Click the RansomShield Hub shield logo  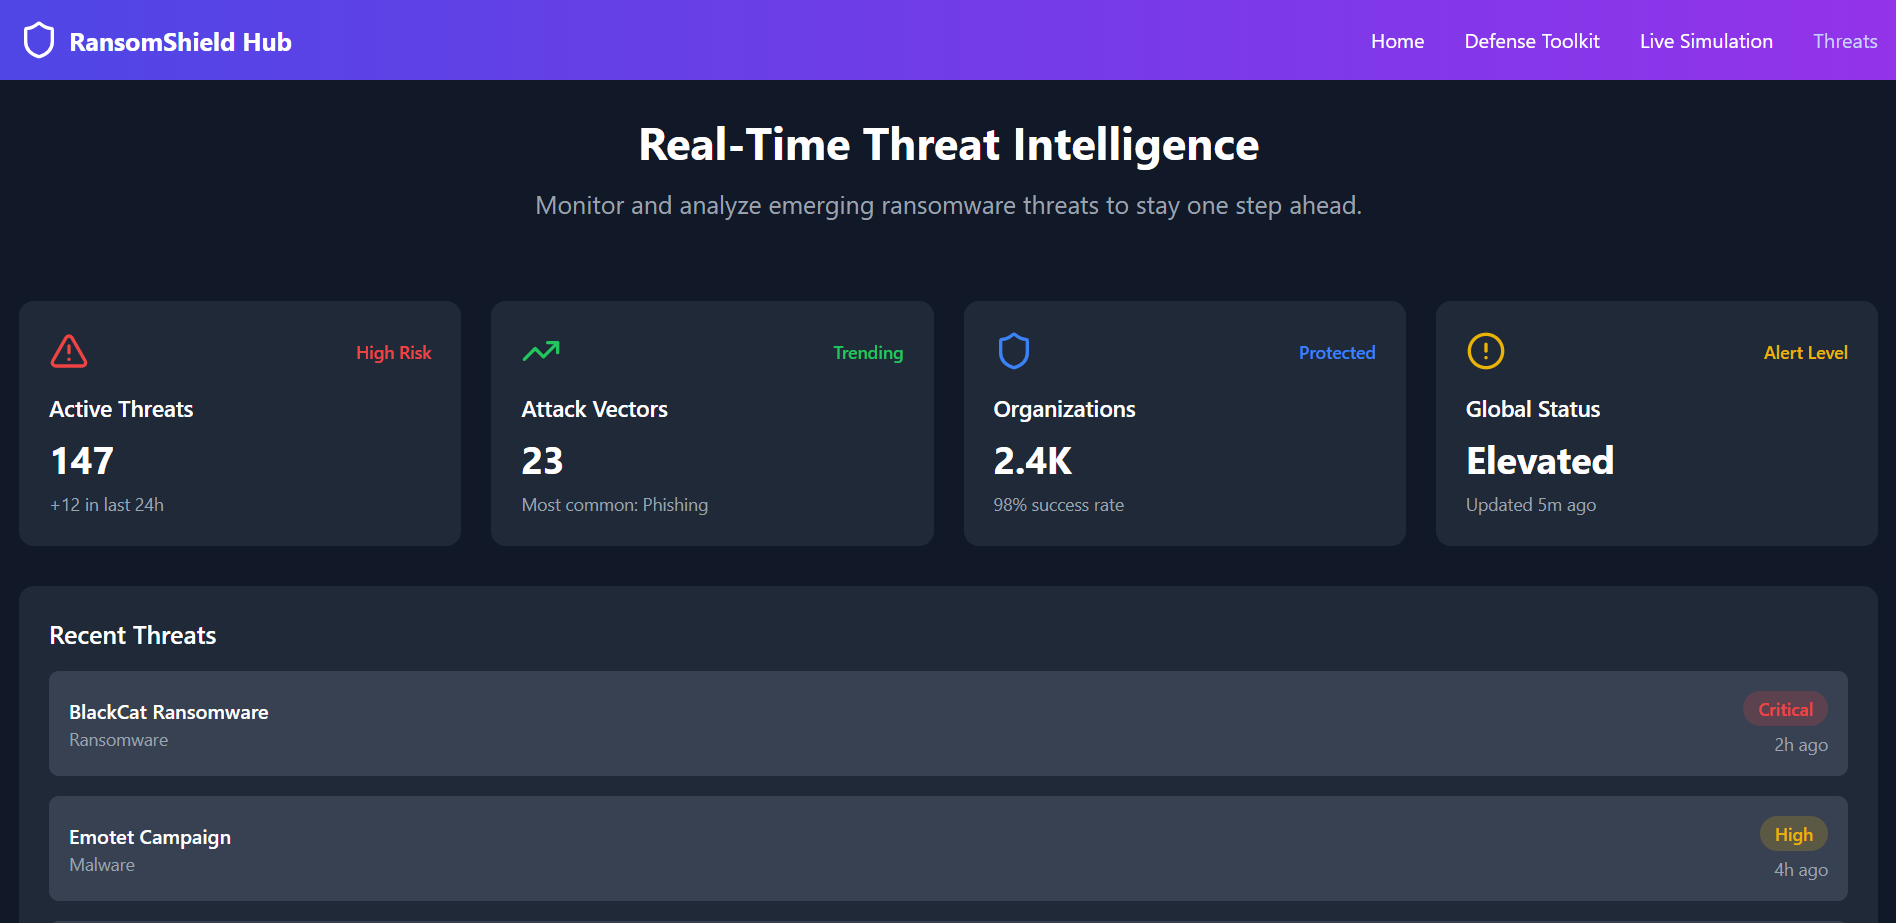[x=38, y=40]
